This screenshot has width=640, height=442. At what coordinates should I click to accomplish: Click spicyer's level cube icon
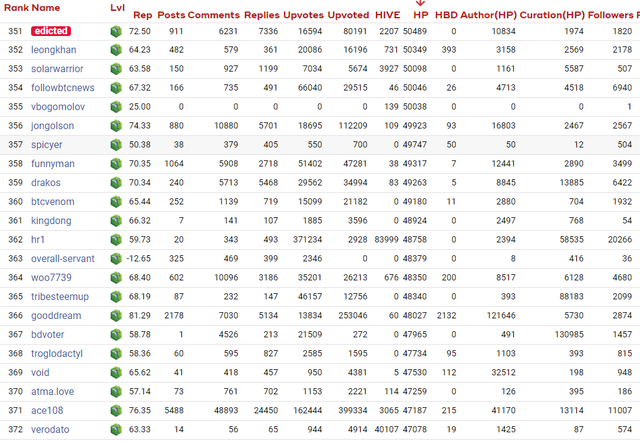pyautogui.click(x=116, y=144)
